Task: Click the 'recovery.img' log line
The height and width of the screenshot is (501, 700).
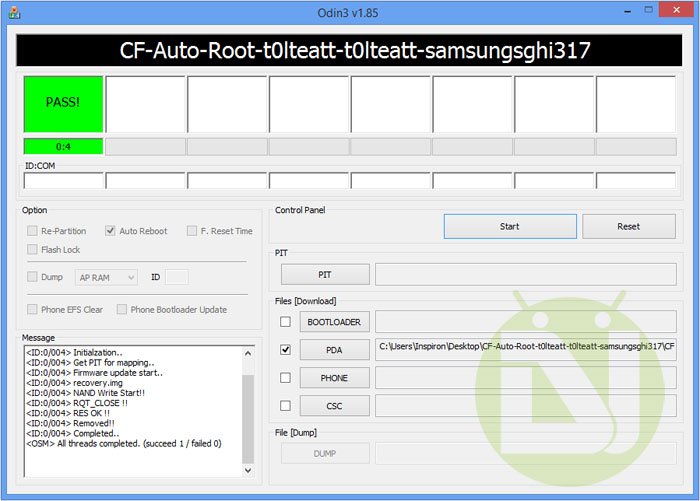Action: [74, 383]
